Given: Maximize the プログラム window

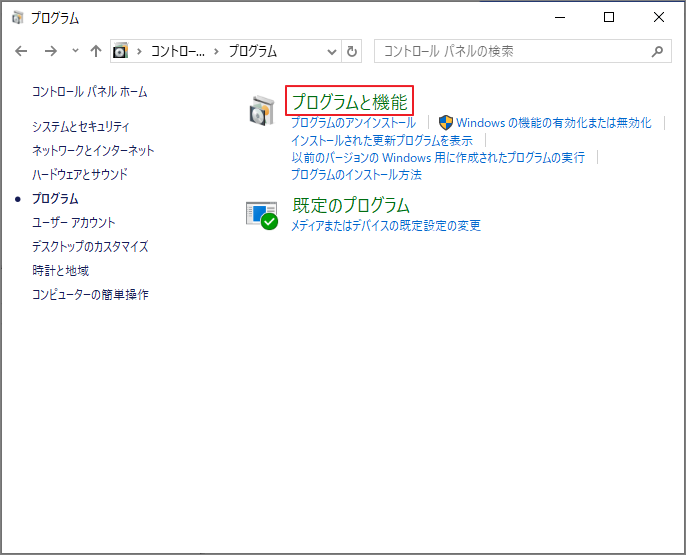Looking at the screenshot, I should 609,17.
